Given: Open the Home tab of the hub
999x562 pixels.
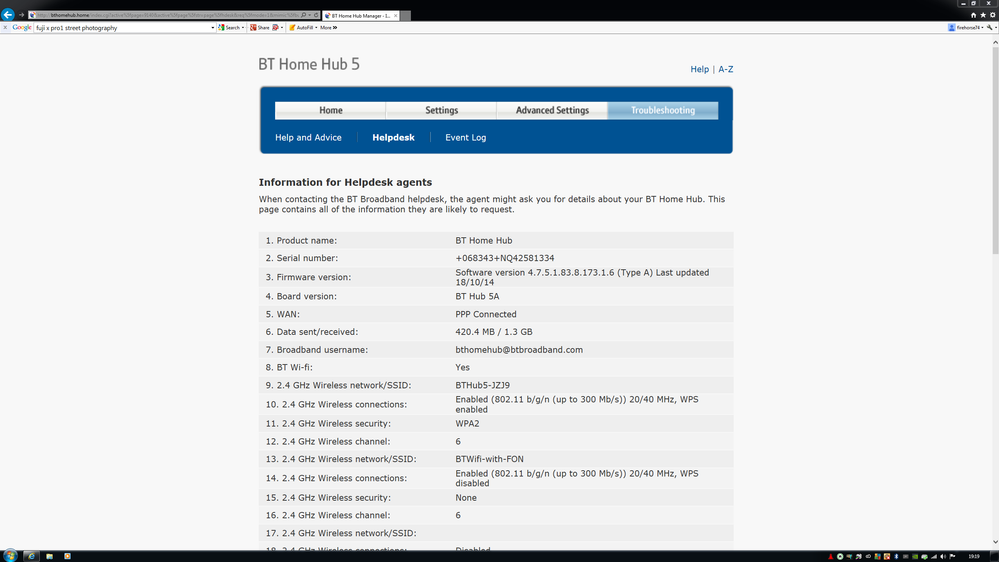Looking at the screenshot, I should pyautogui.click(x=331, y=110).
